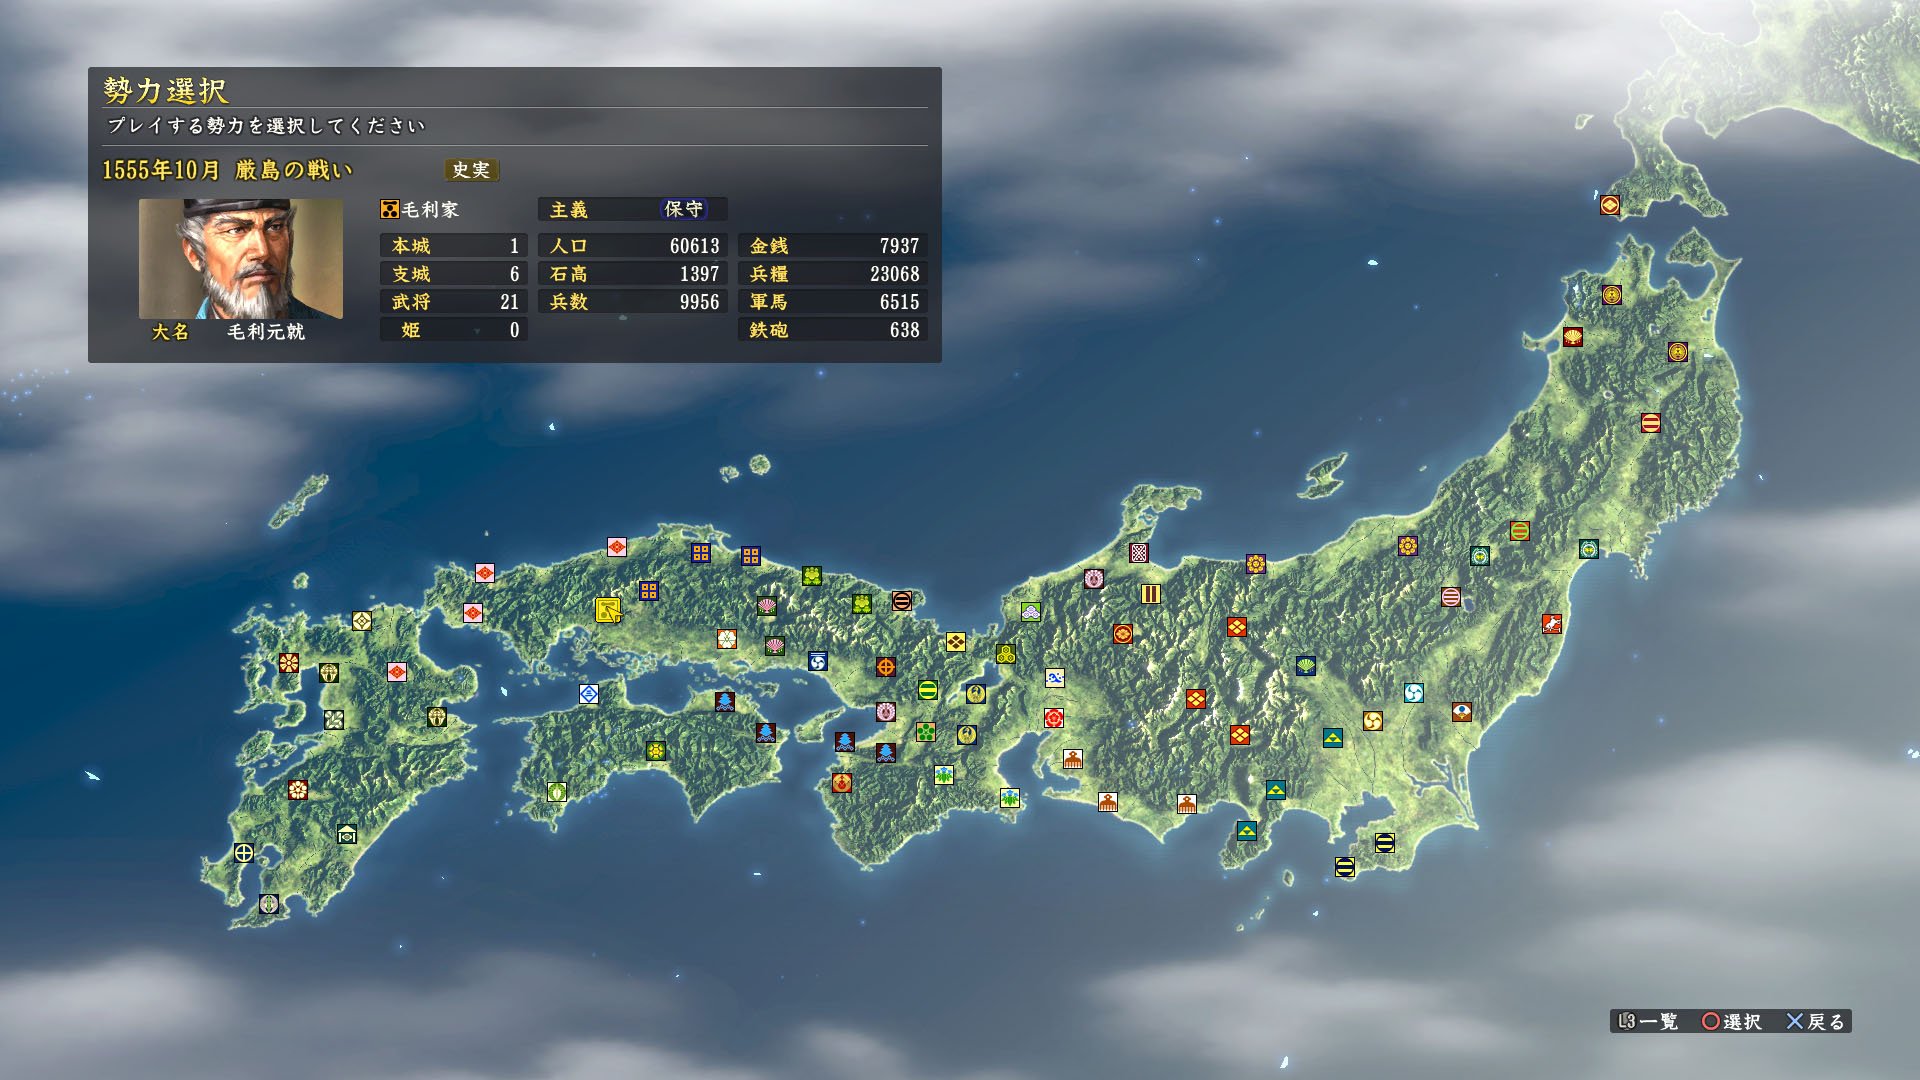Screen dimensions: 1920x1080
Task: Click the 毛利元就 daimyo portrait
Action: [240, 259]
